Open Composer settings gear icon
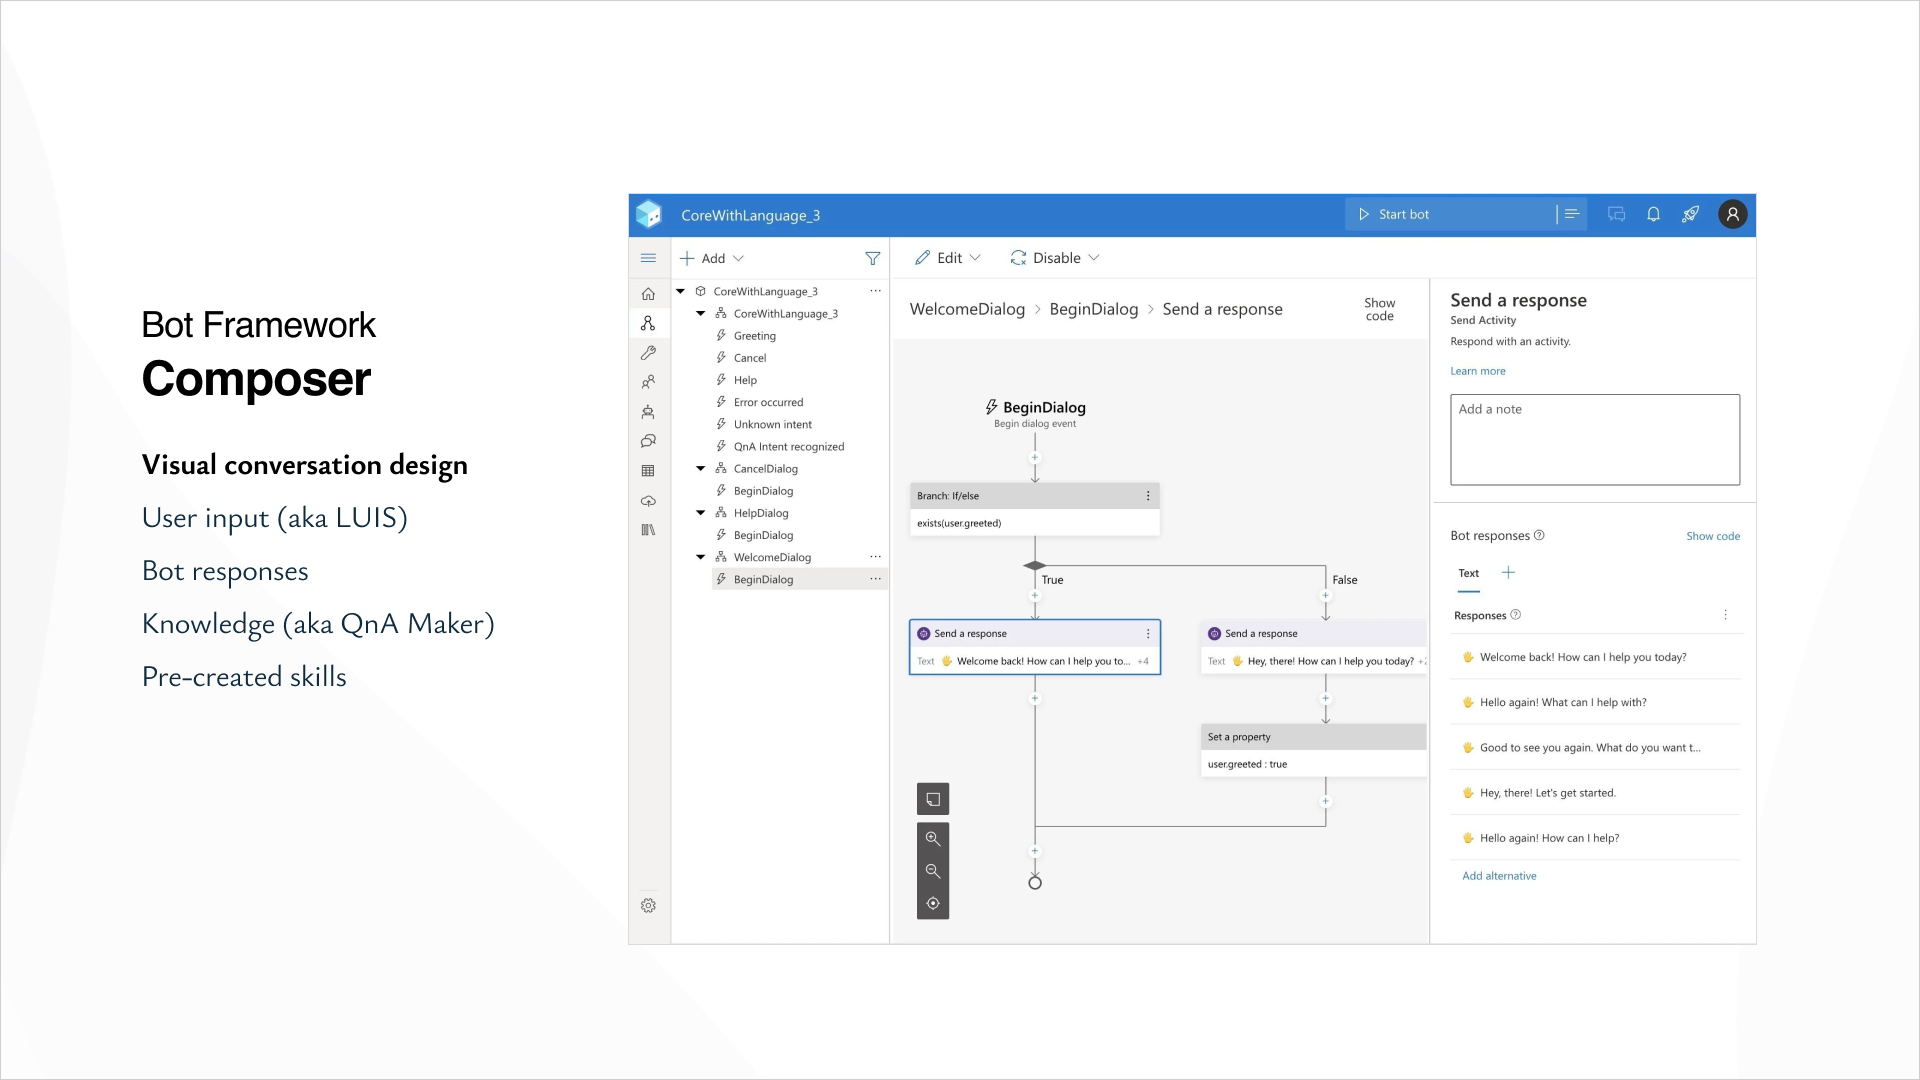Viewport: 1920px width, 1080px height. click(648, 906)
